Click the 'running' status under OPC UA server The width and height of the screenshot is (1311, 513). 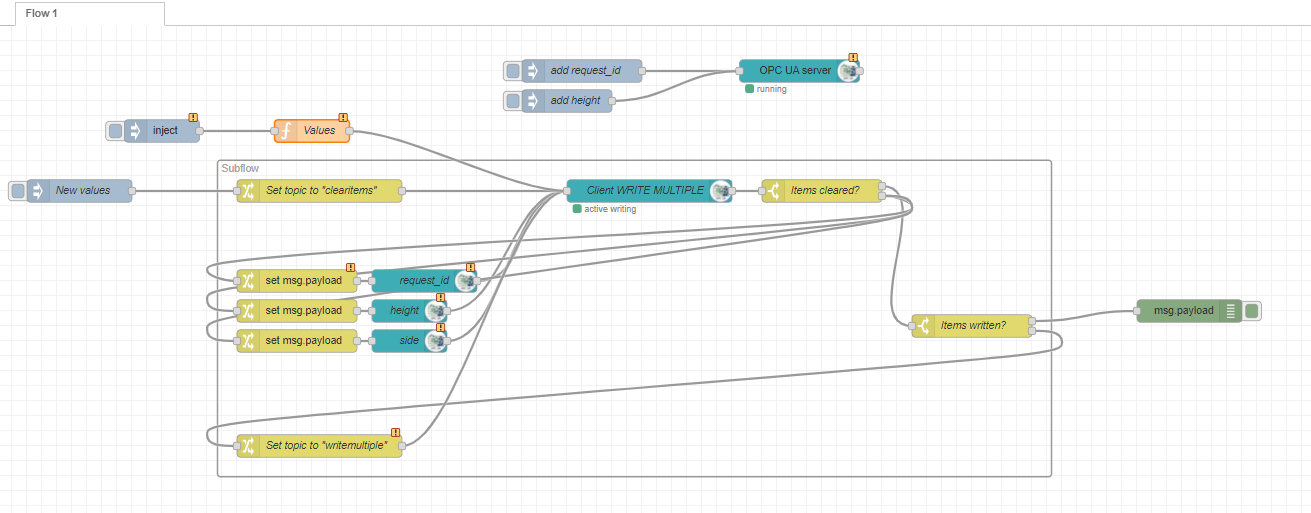coord(772,89)
